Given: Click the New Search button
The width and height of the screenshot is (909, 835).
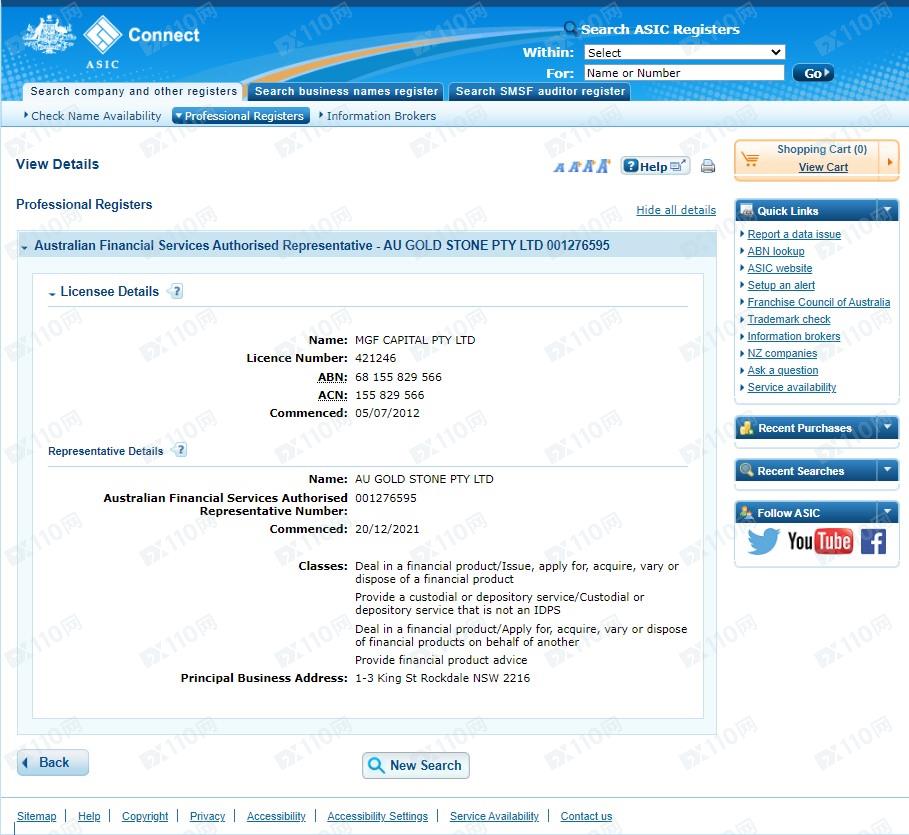Looking at the screenshot, I should 415,765.
